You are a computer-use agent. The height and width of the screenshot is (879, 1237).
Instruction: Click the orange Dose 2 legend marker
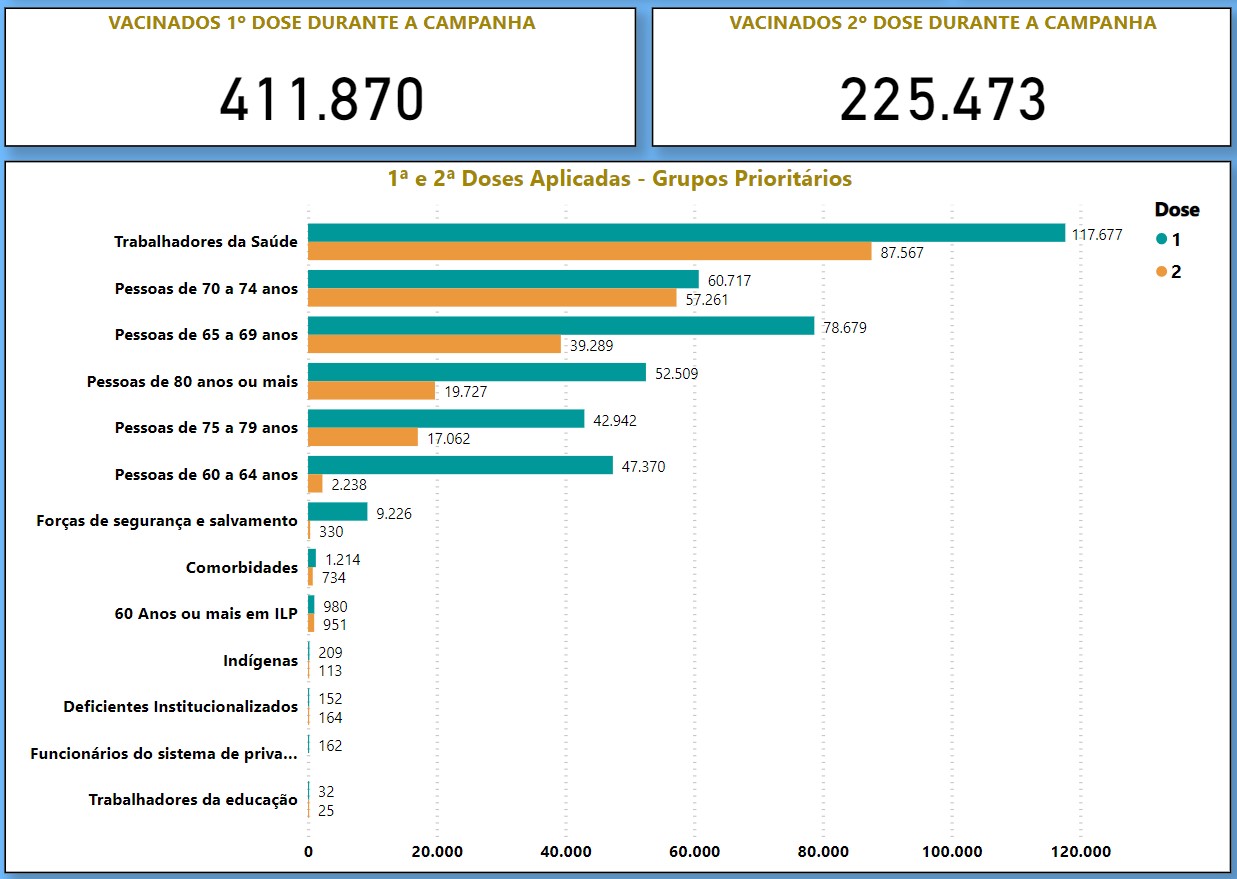click(1161, 272)
